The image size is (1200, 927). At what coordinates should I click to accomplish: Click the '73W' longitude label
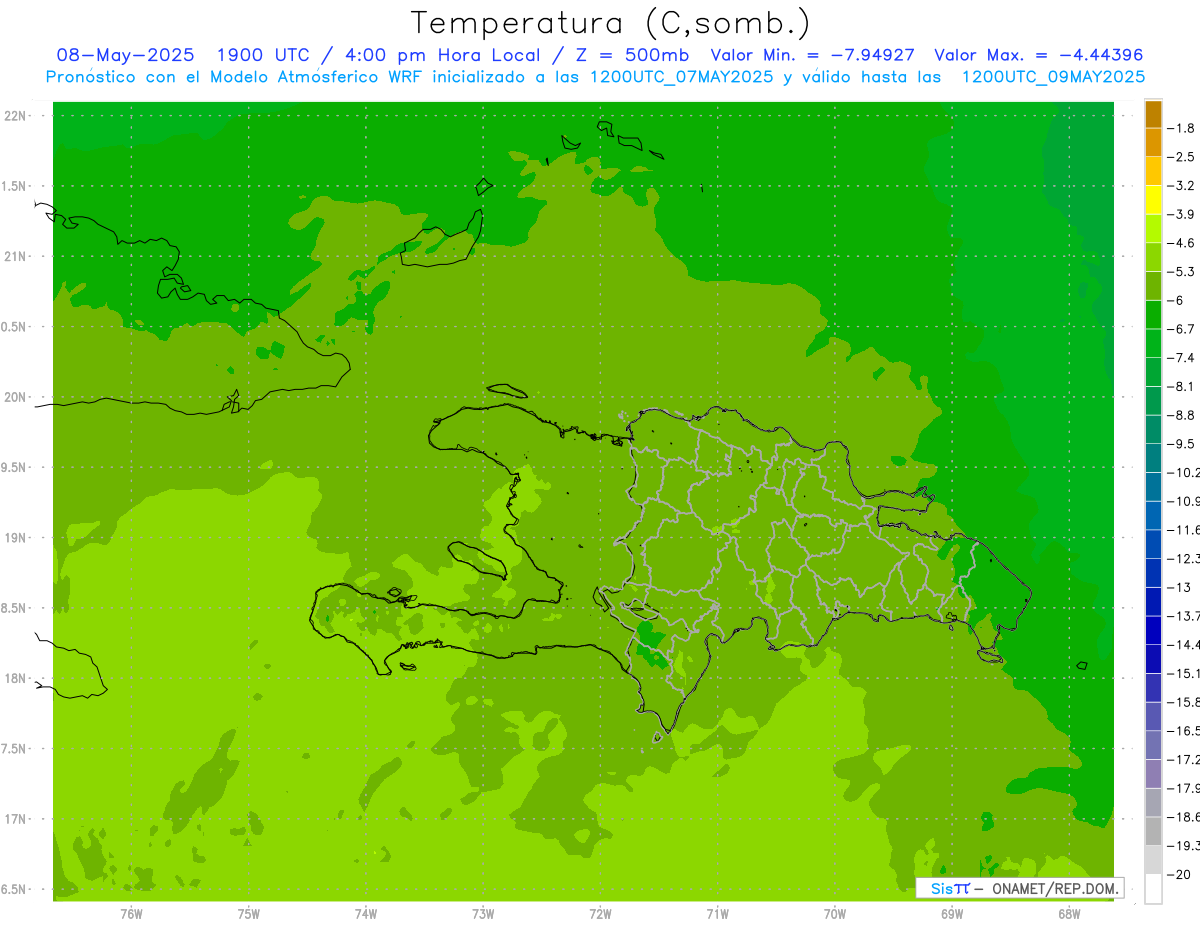(x=483, y=913)
